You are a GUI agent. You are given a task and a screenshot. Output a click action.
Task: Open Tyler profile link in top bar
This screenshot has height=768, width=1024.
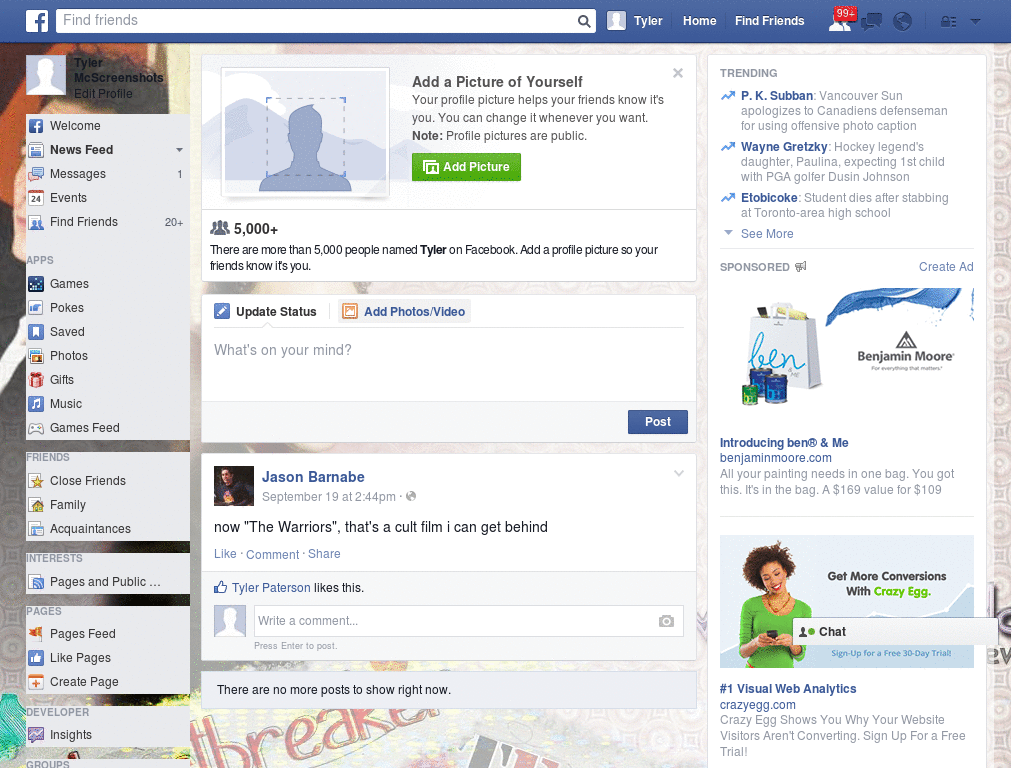point(648,21)
